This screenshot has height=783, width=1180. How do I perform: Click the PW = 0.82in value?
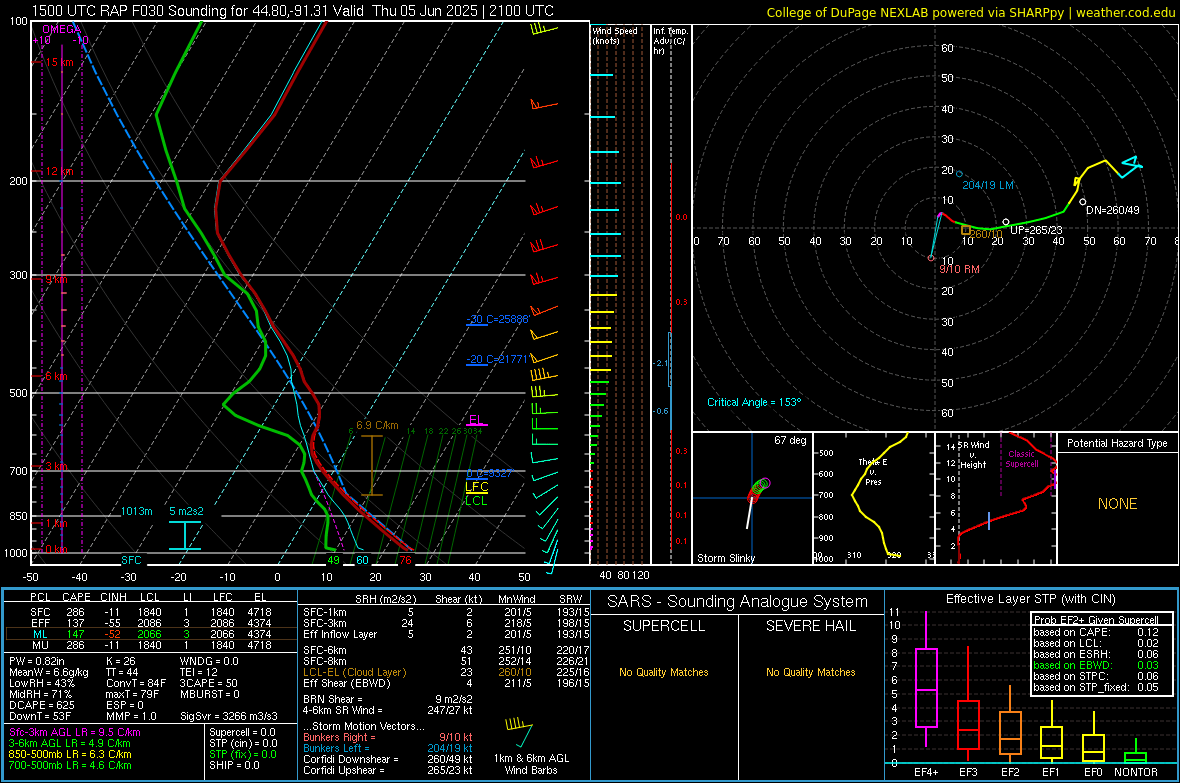[37, 661]
